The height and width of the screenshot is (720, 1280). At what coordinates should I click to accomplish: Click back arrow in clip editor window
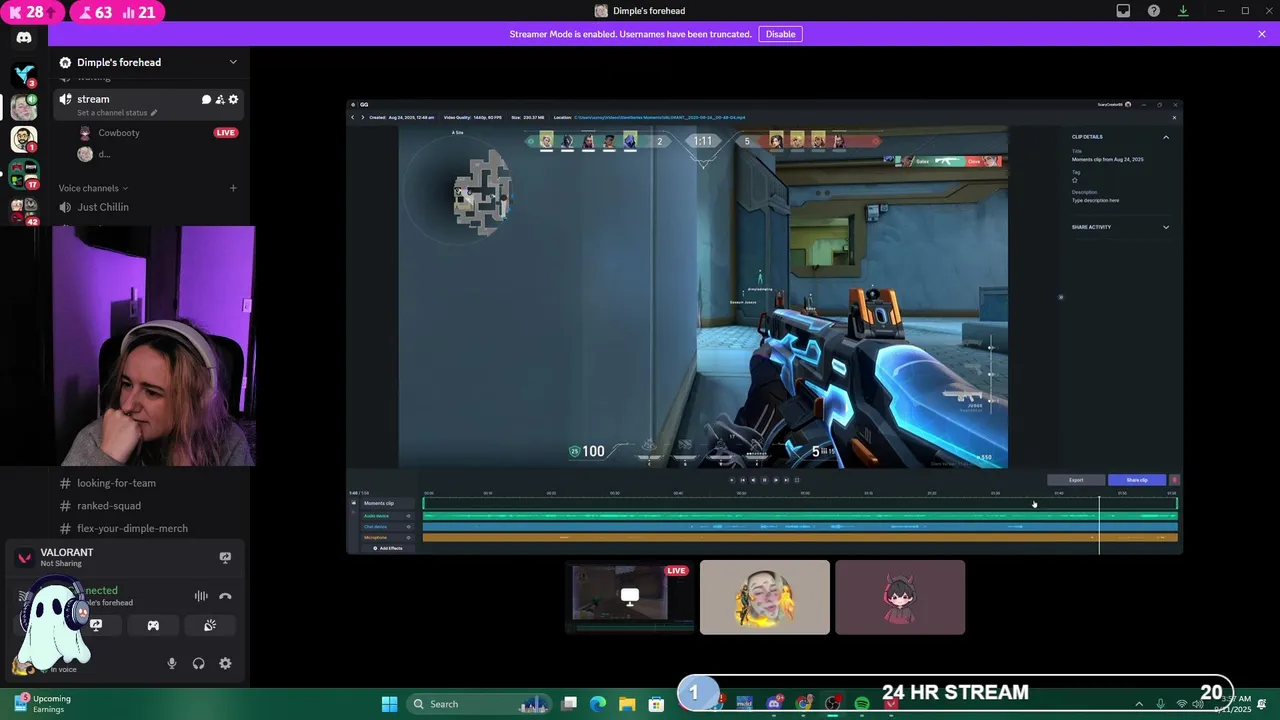352,117
